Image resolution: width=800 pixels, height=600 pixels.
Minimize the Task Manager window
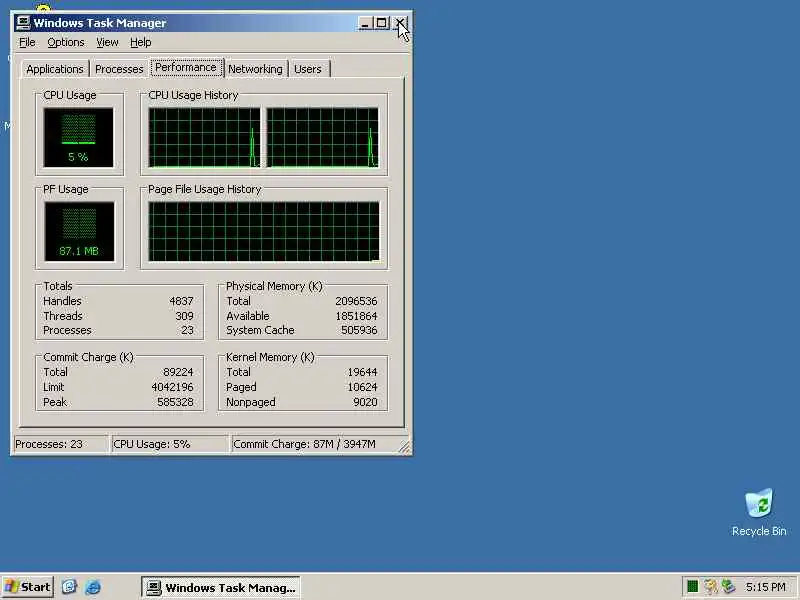click(x=365, y=23)
